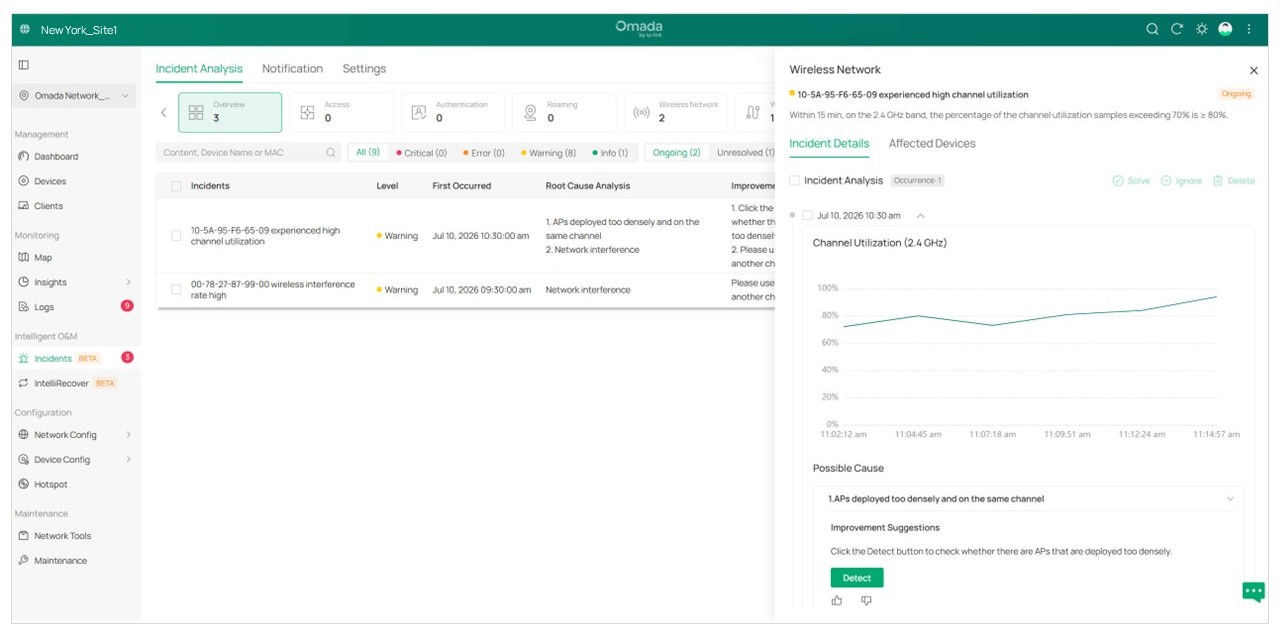Check the 10-5A-95-F6-65-09 incident row checkbox

(x=176, y=236)
